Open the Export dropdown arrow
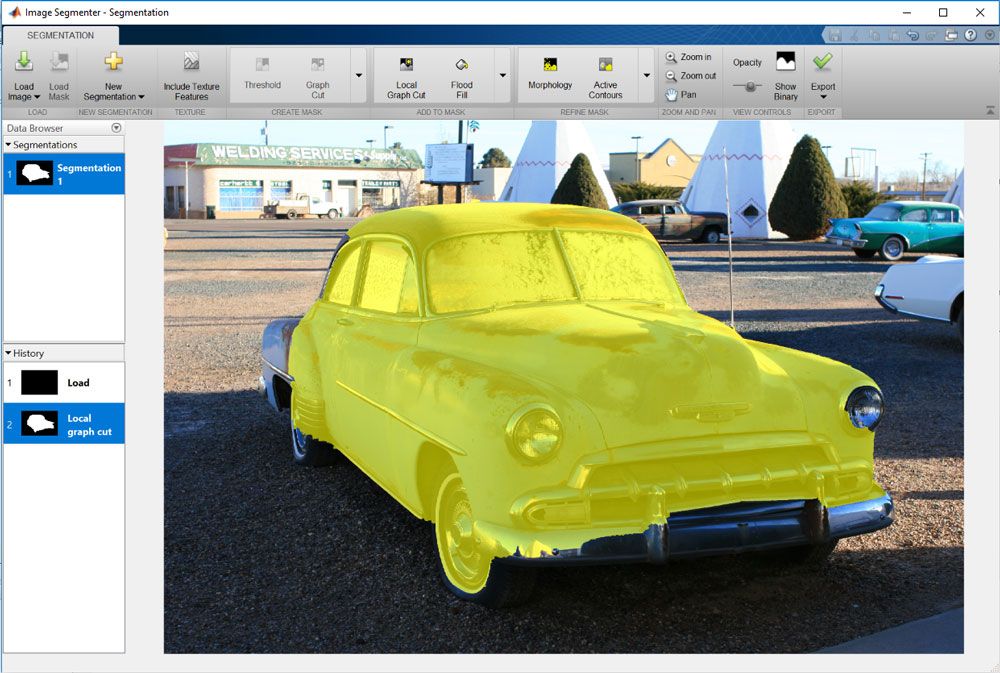 click(823, 98)
